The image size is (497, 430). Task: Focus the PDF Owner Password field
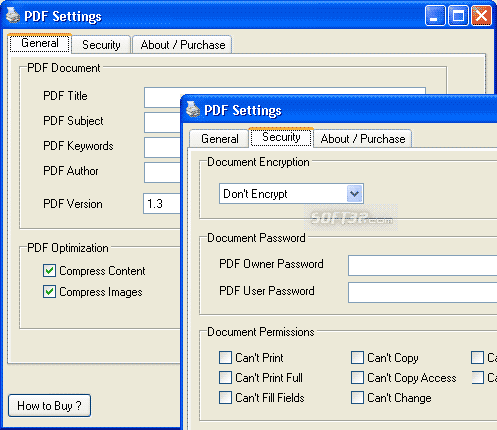(423, 266)
